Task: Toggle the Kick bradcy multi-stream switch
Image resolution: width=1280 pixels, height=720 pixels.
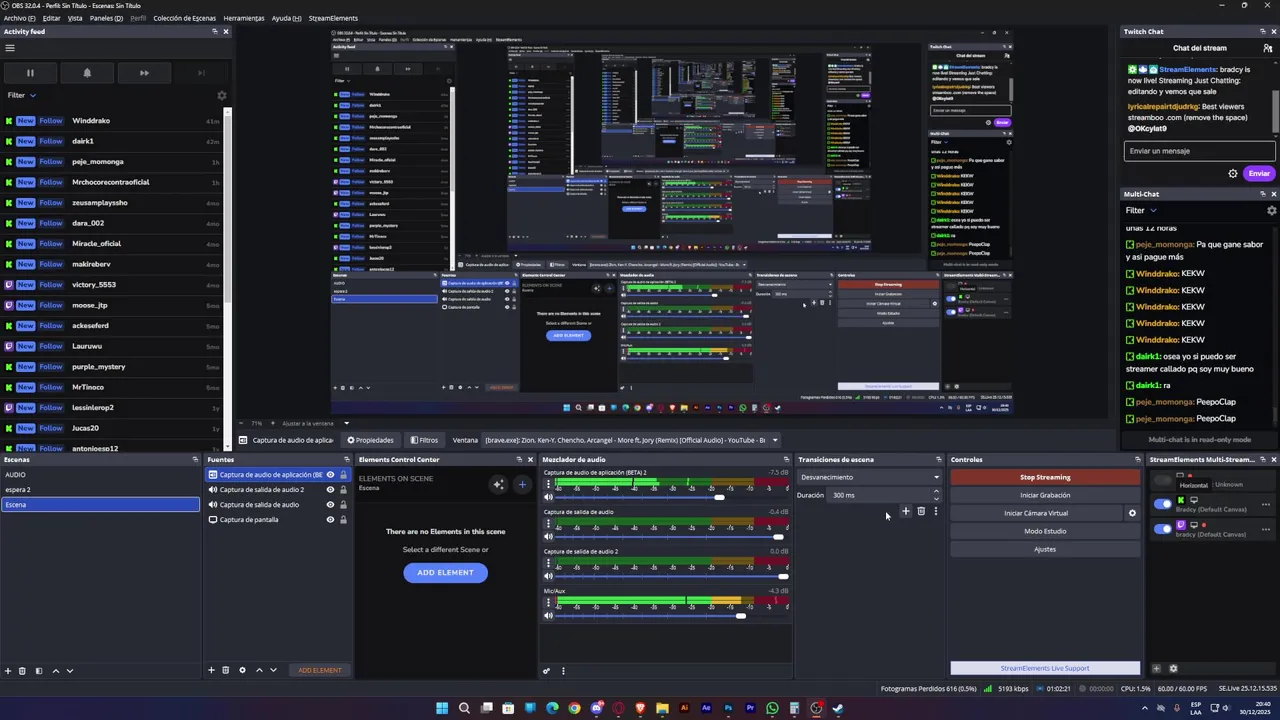Action: pyautogui.click(x=1162, y=504)
